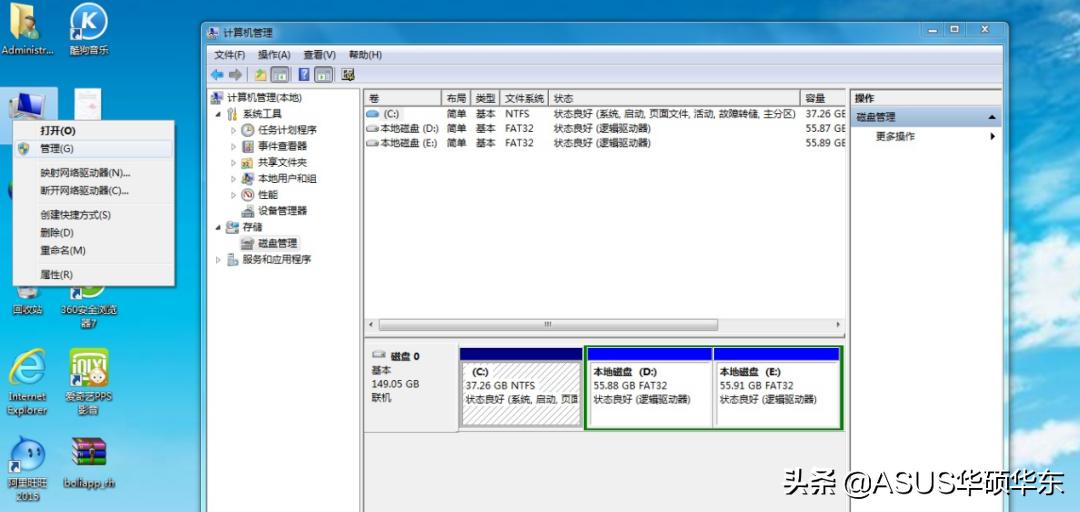Viewport: 1080px width, 512px height.
Task: Expand the 共享文件夹 node arrow
Action: pos(233,163)
